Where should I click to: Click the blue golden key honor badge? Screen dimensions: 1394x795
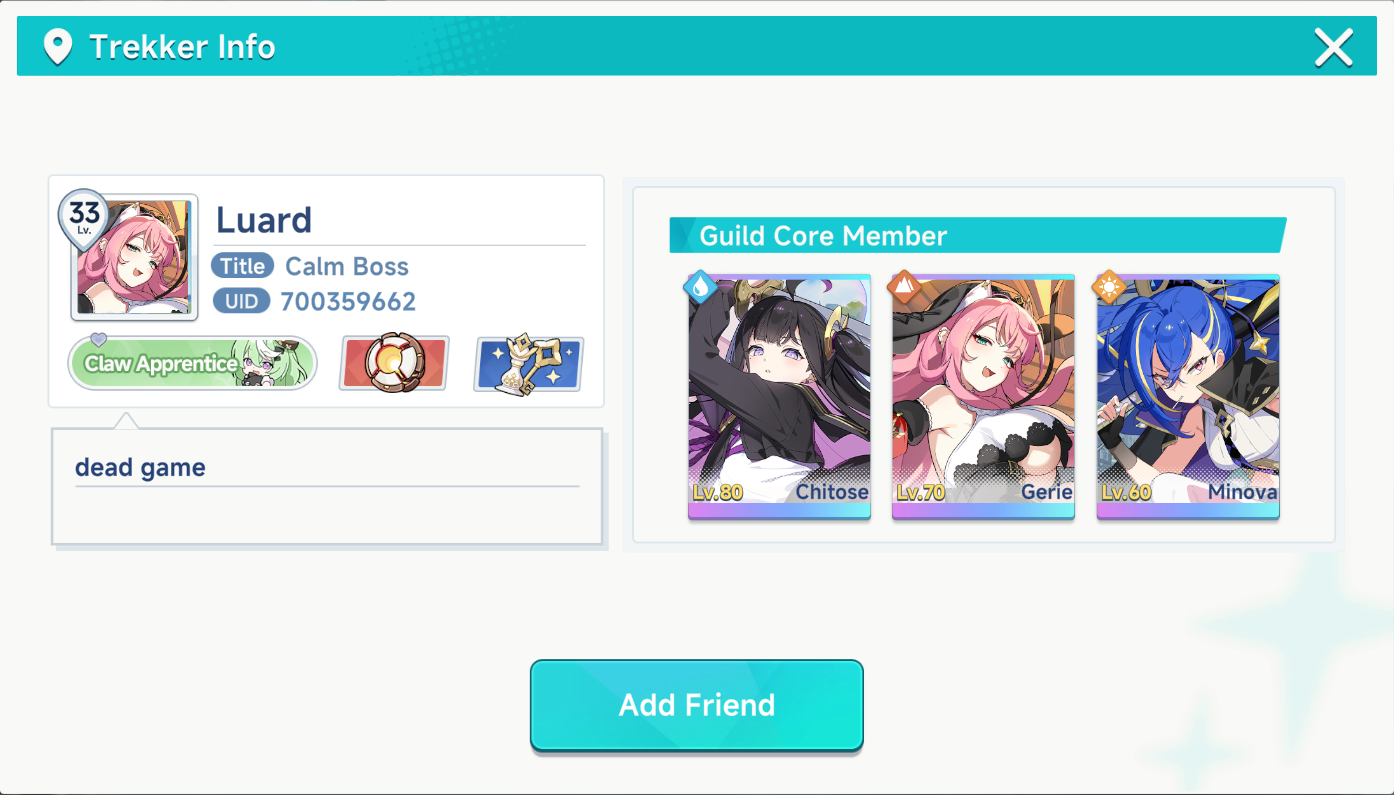click(x=529, y=363)
